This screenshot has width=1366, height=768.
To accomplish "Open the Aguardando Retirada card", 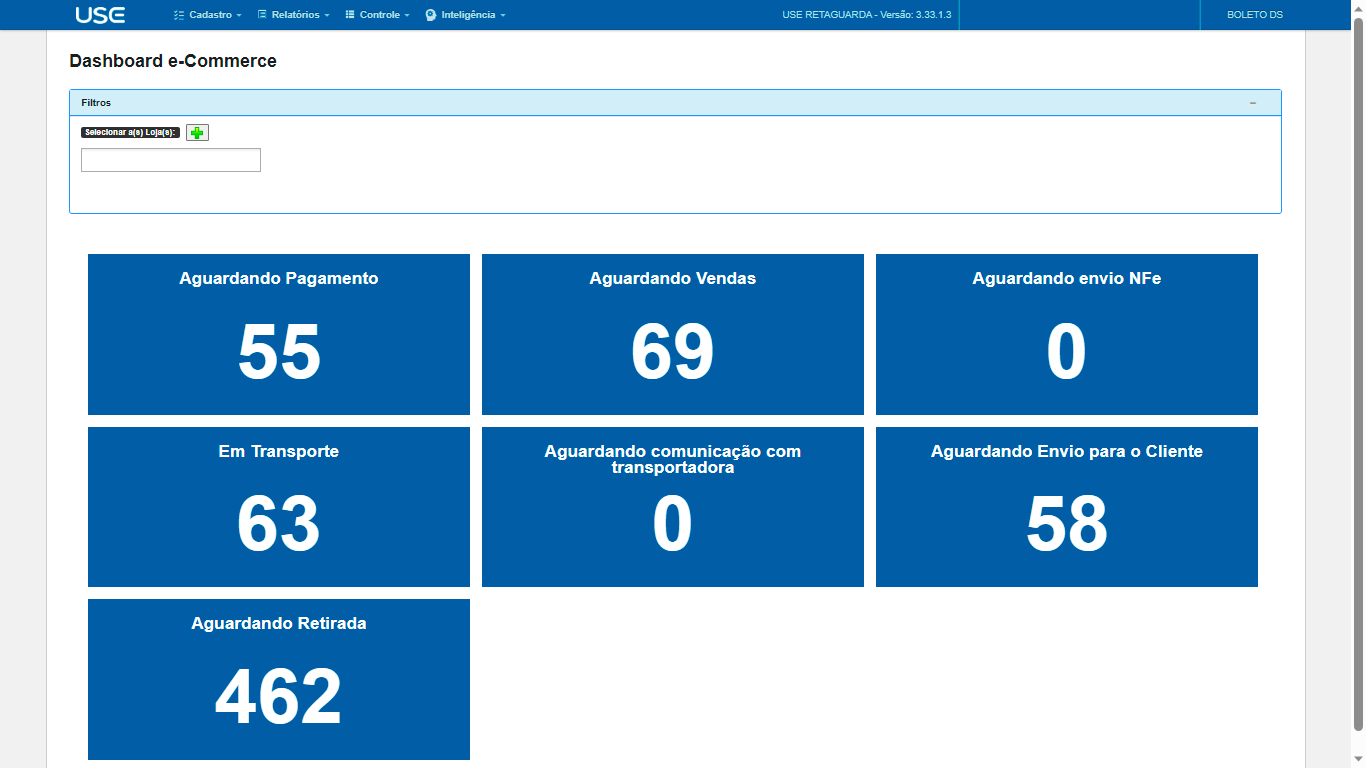I will pos(279,679).
